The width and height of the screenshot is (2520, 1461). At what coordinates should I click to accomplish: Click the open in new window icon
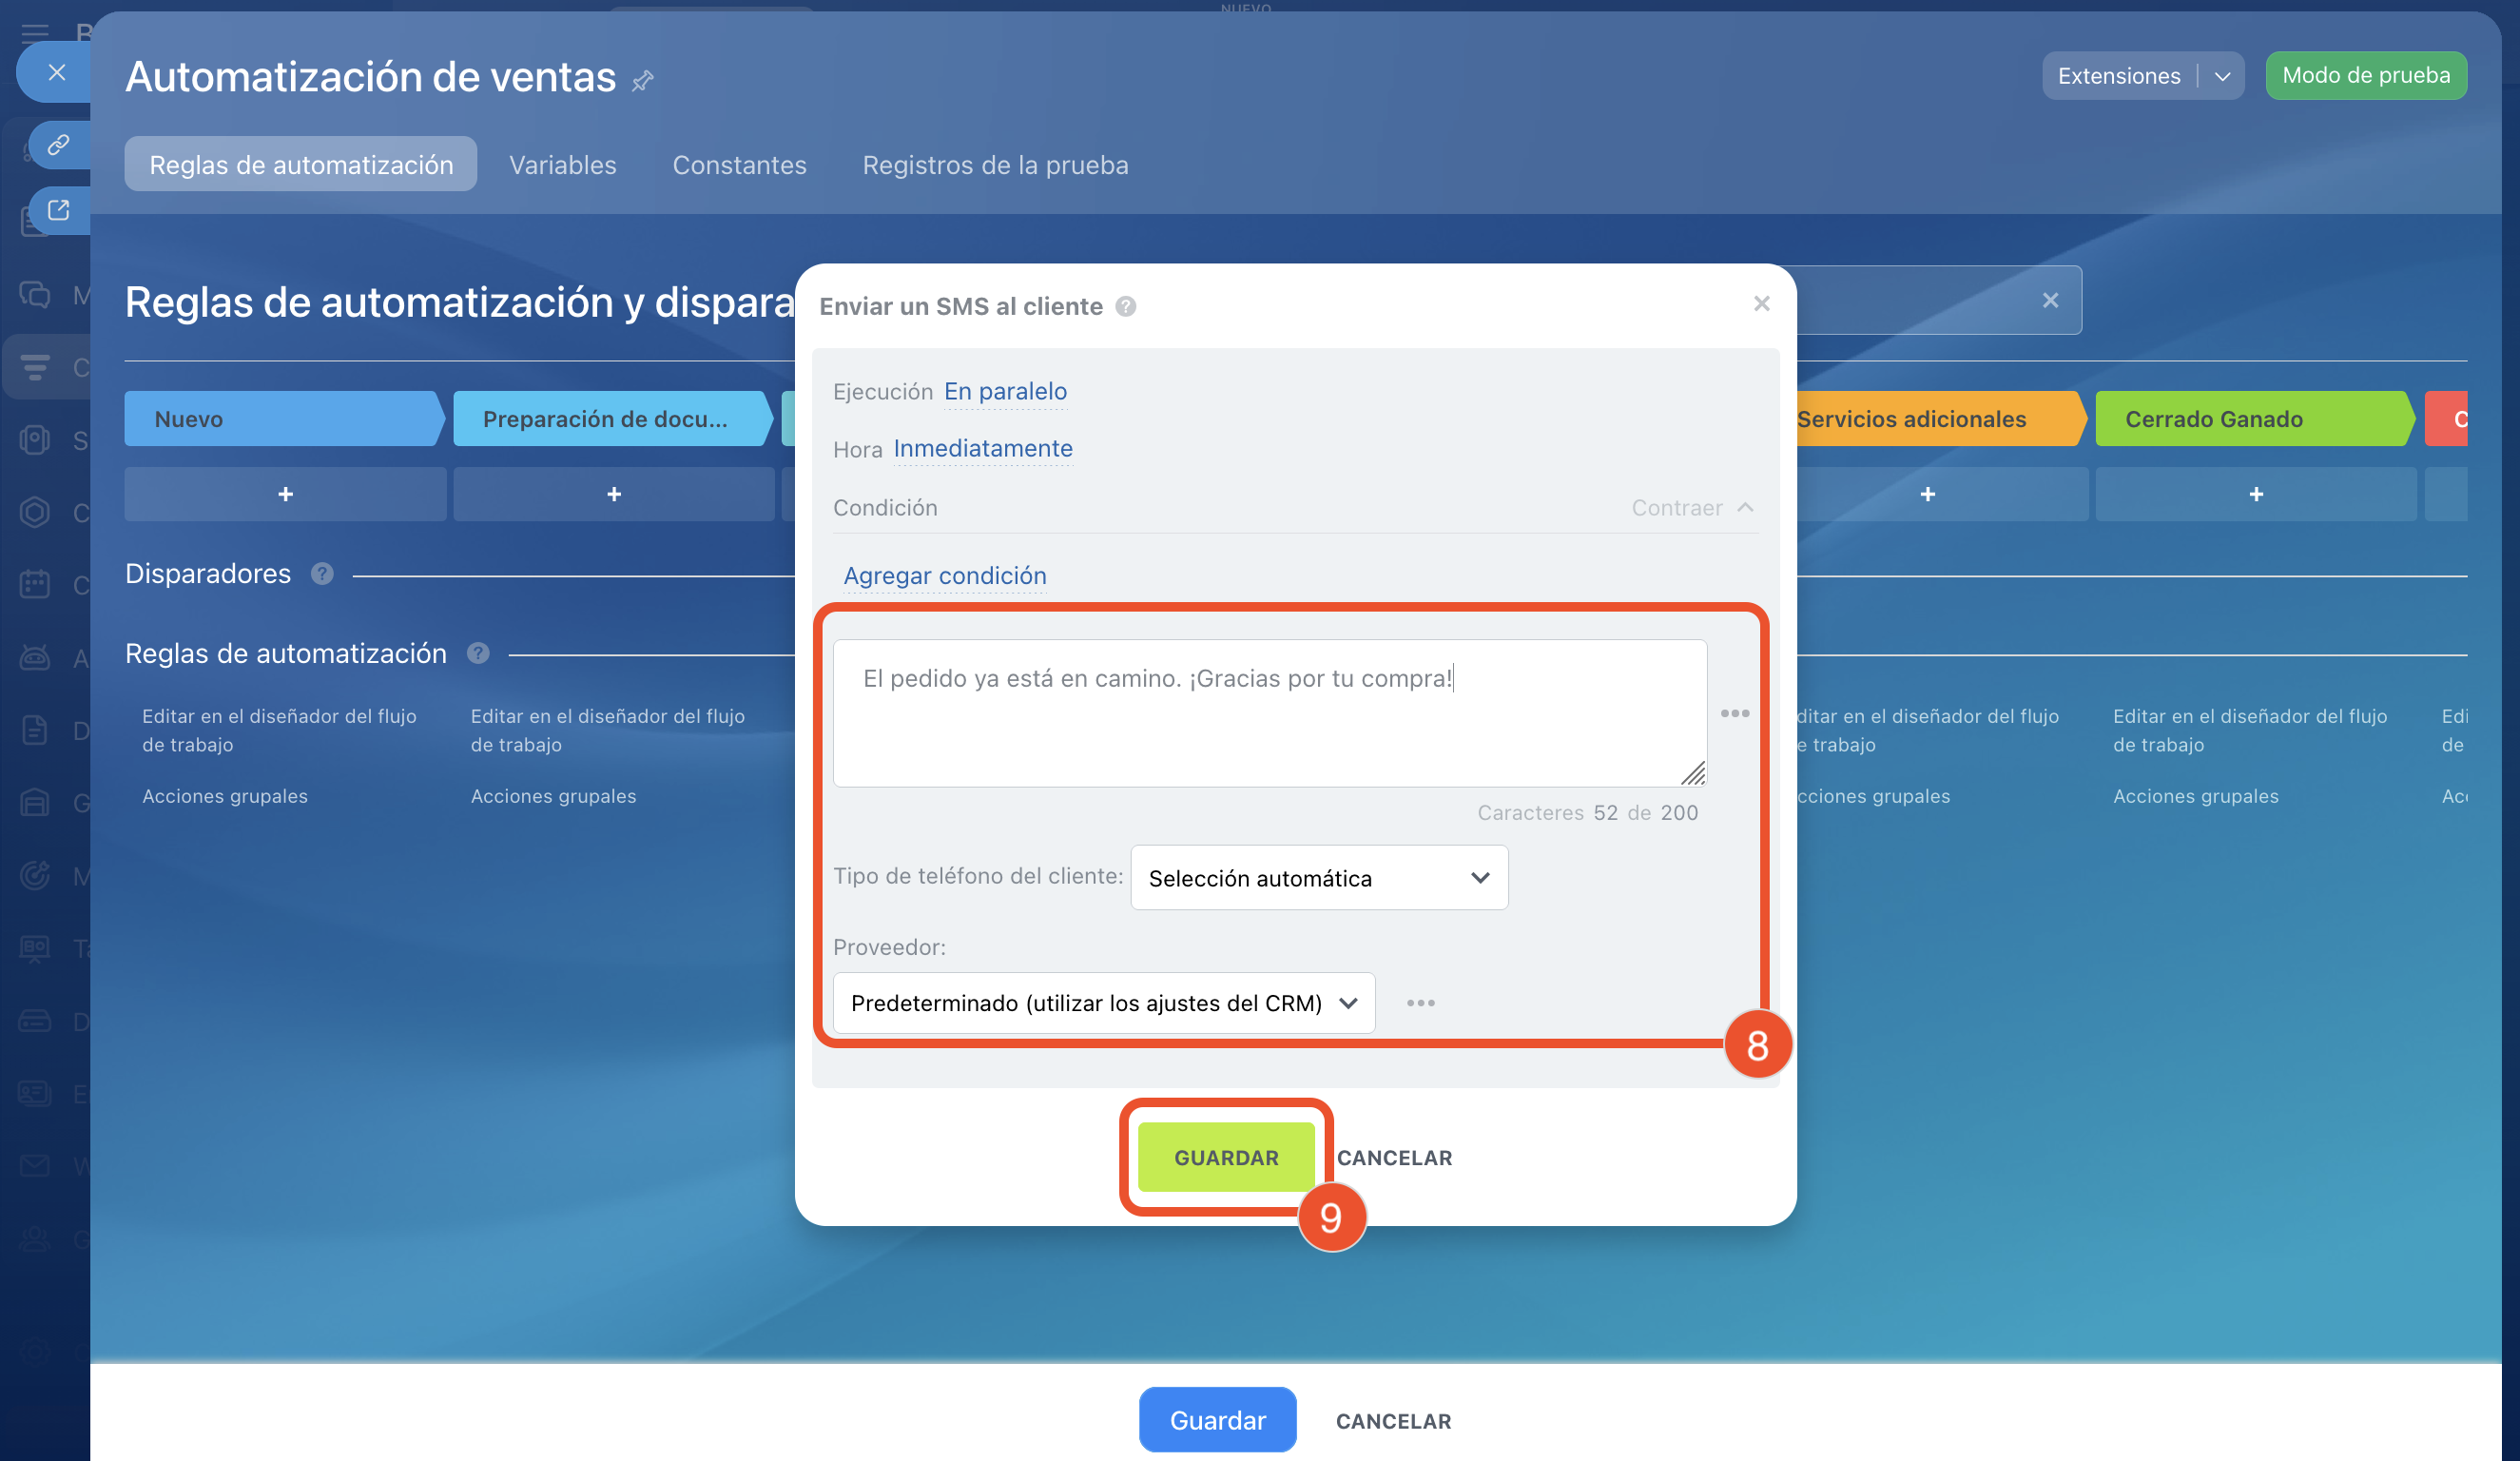[x=58, y=210]
